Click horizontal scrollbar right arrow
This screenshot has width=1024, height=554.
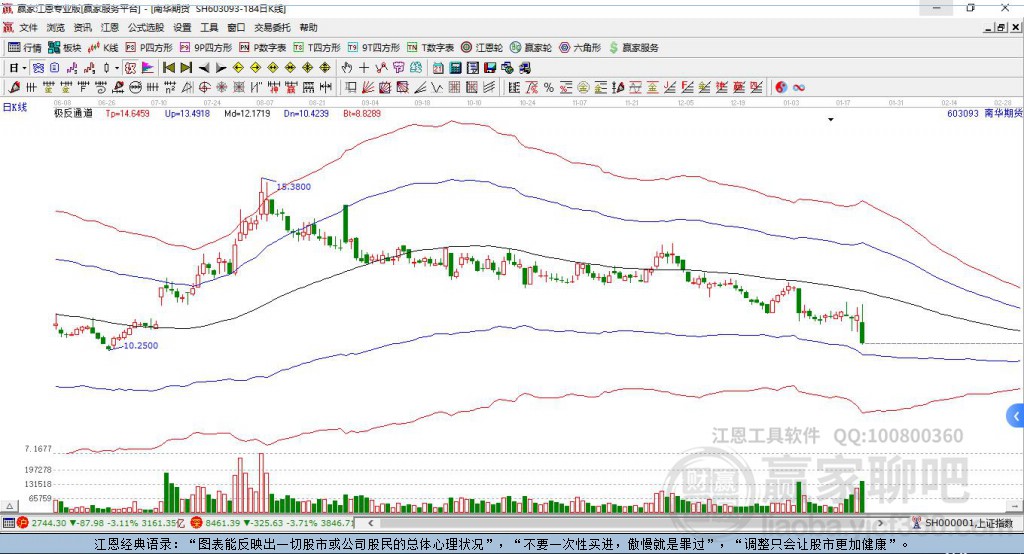[x=880, y=523]
